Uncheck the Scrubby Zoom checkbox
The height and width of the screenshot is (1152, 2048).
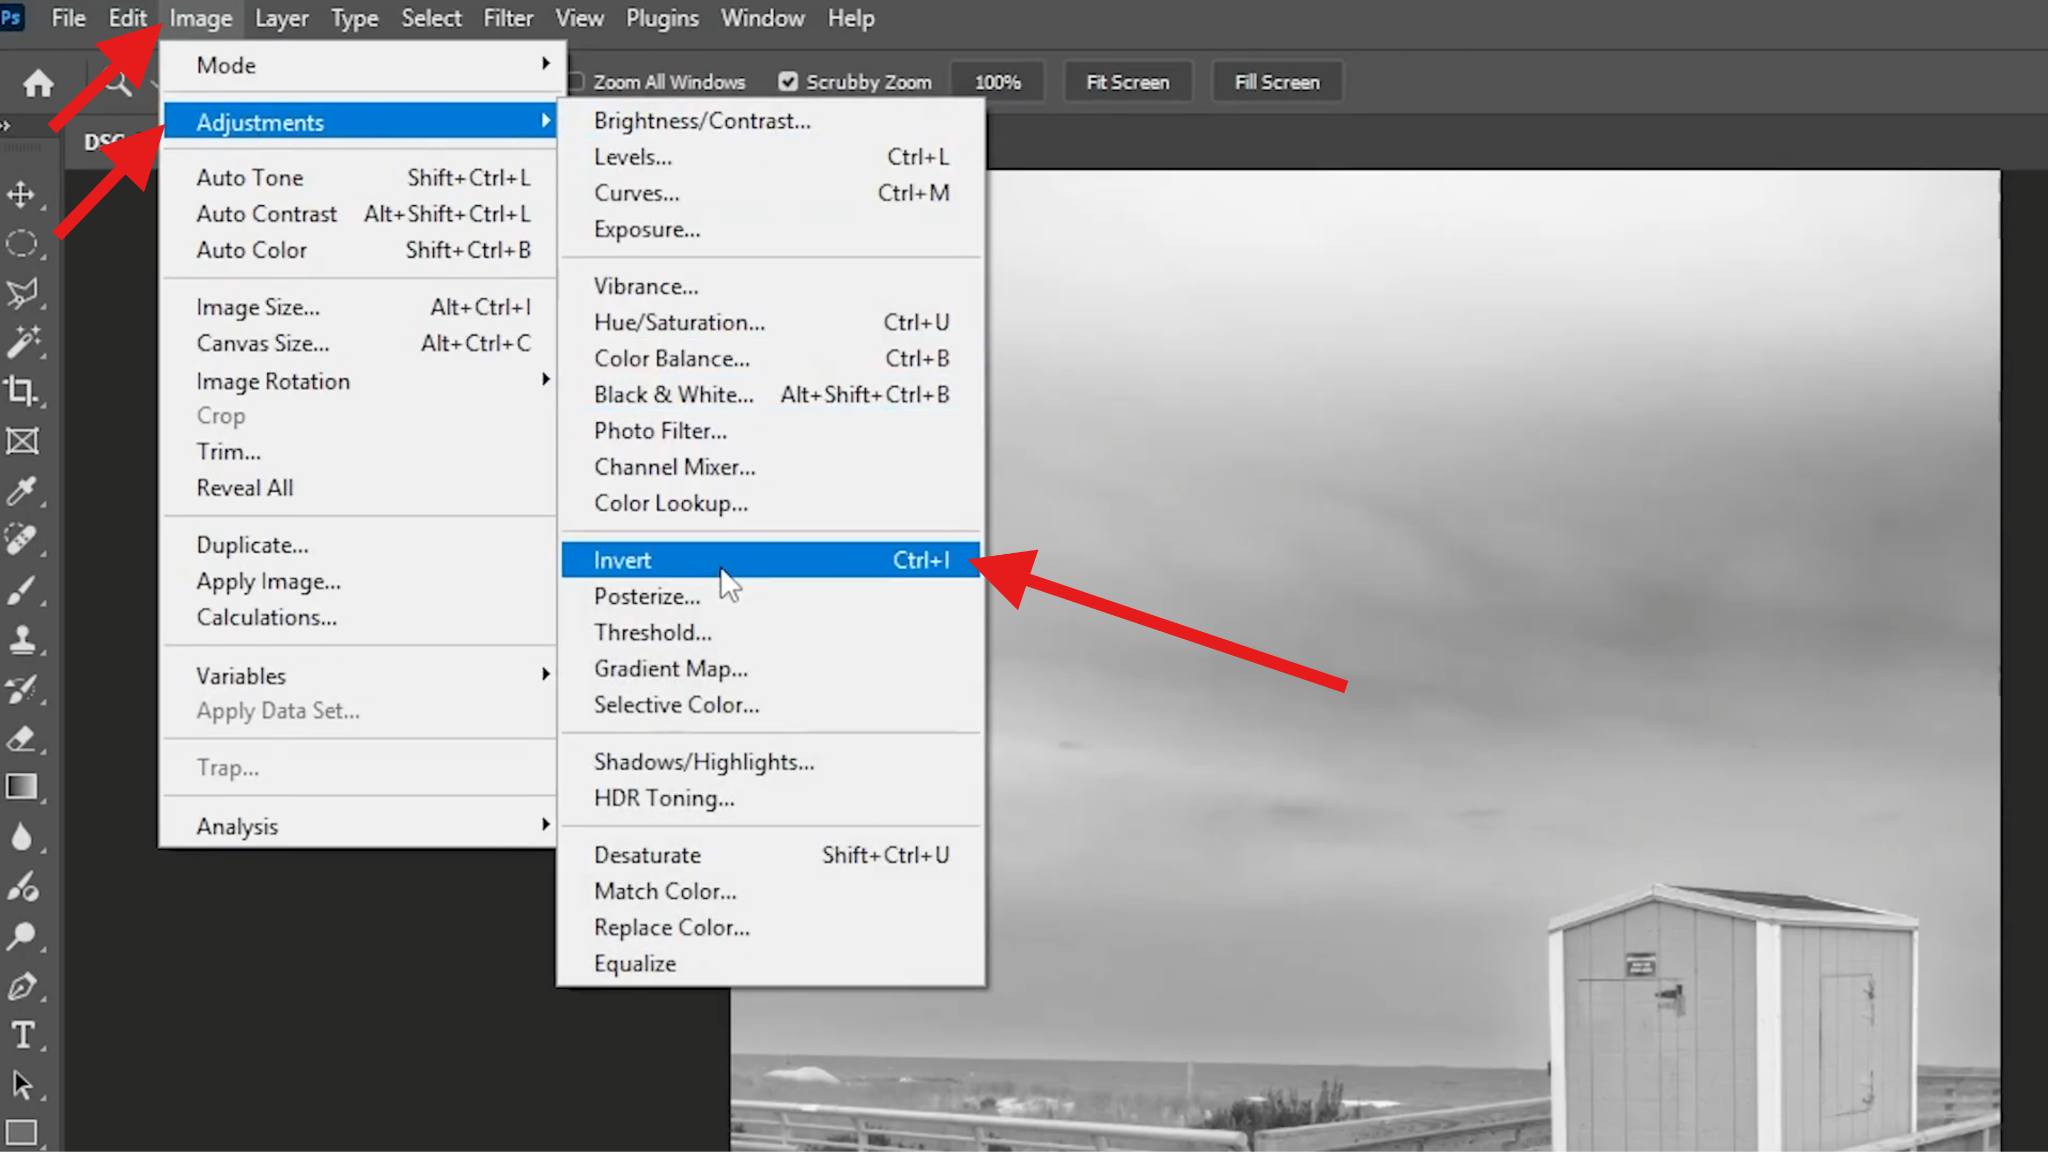point(788,82)
